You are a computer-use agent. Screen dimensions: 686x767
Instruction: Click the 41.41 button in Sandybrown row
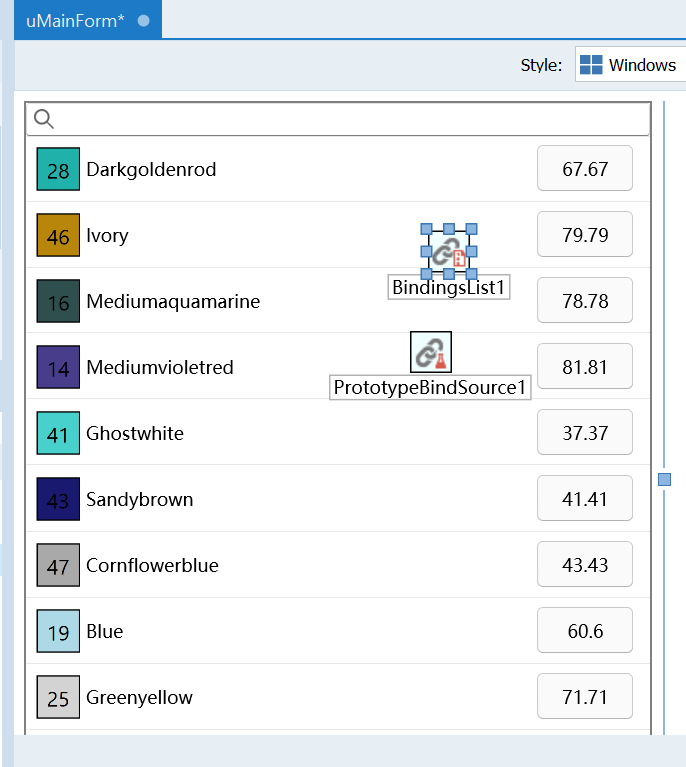click(585, 498)
